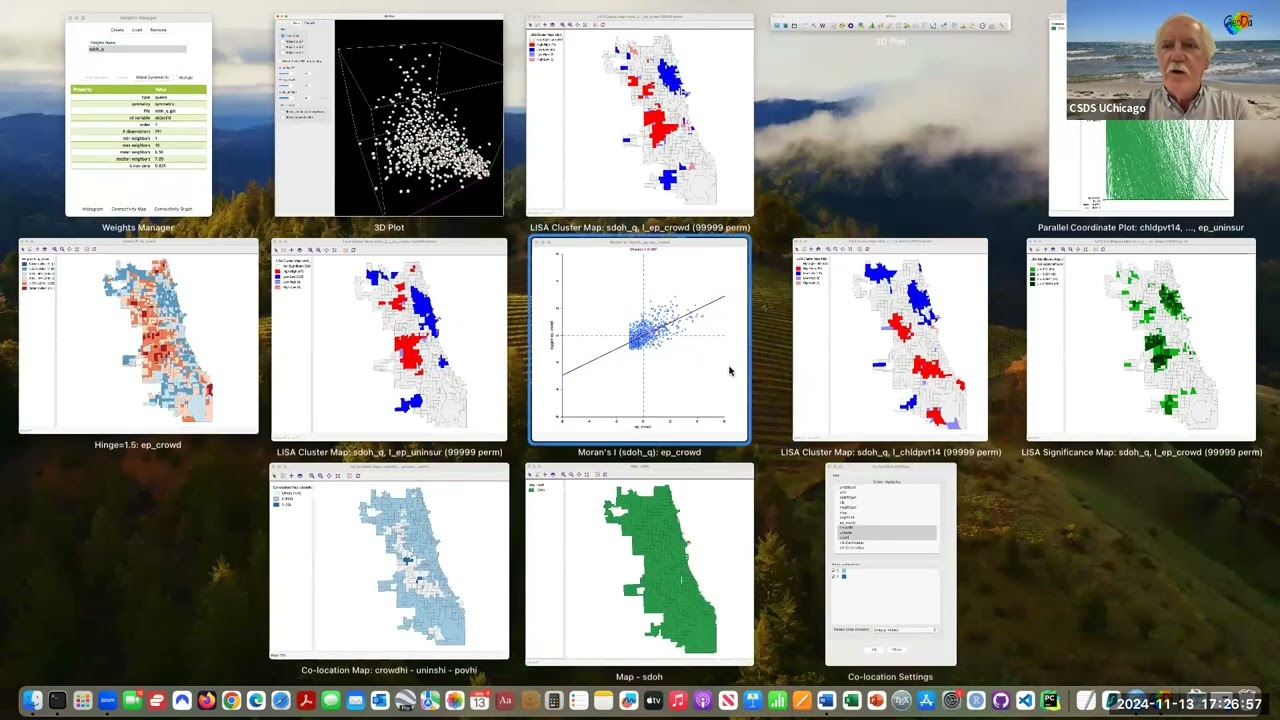Open the Music app in Dock
This screenshot has height=720, width=1280.
pyautogui.click(x=678, y=700)
